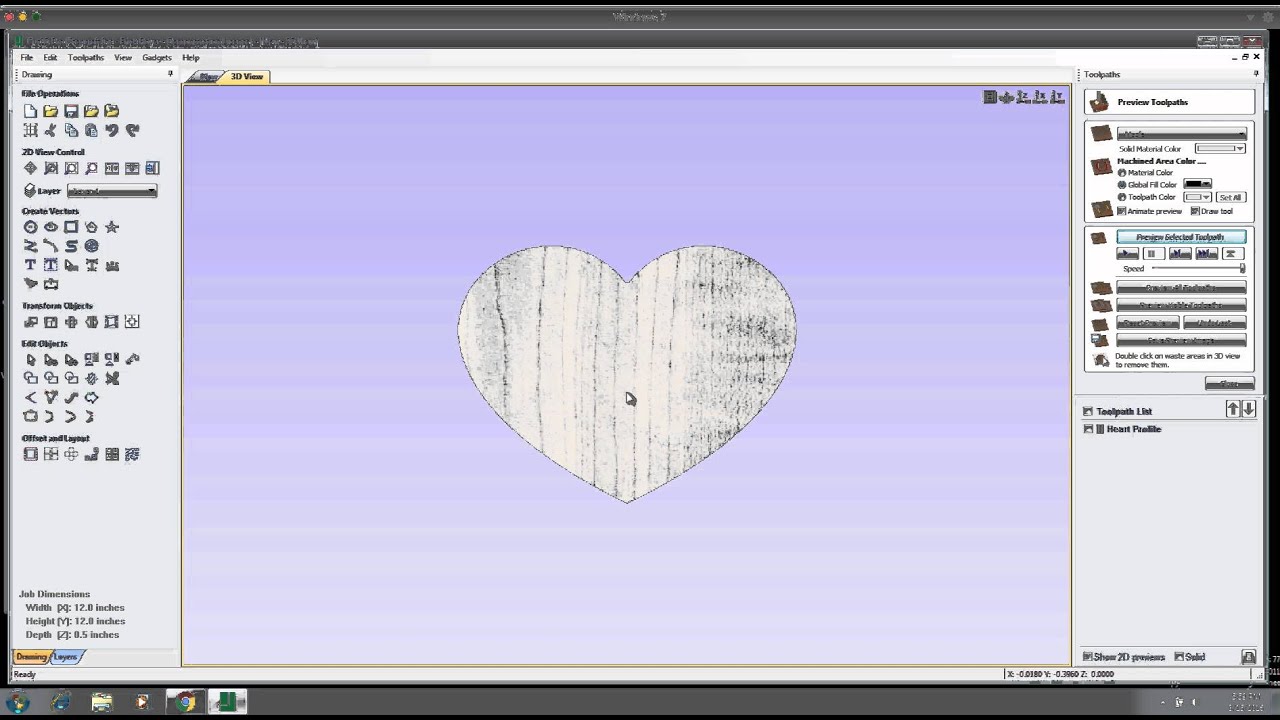Click the Save file disk icon
The width and height of the screenshot is (1280, 720).
point(71,111)
